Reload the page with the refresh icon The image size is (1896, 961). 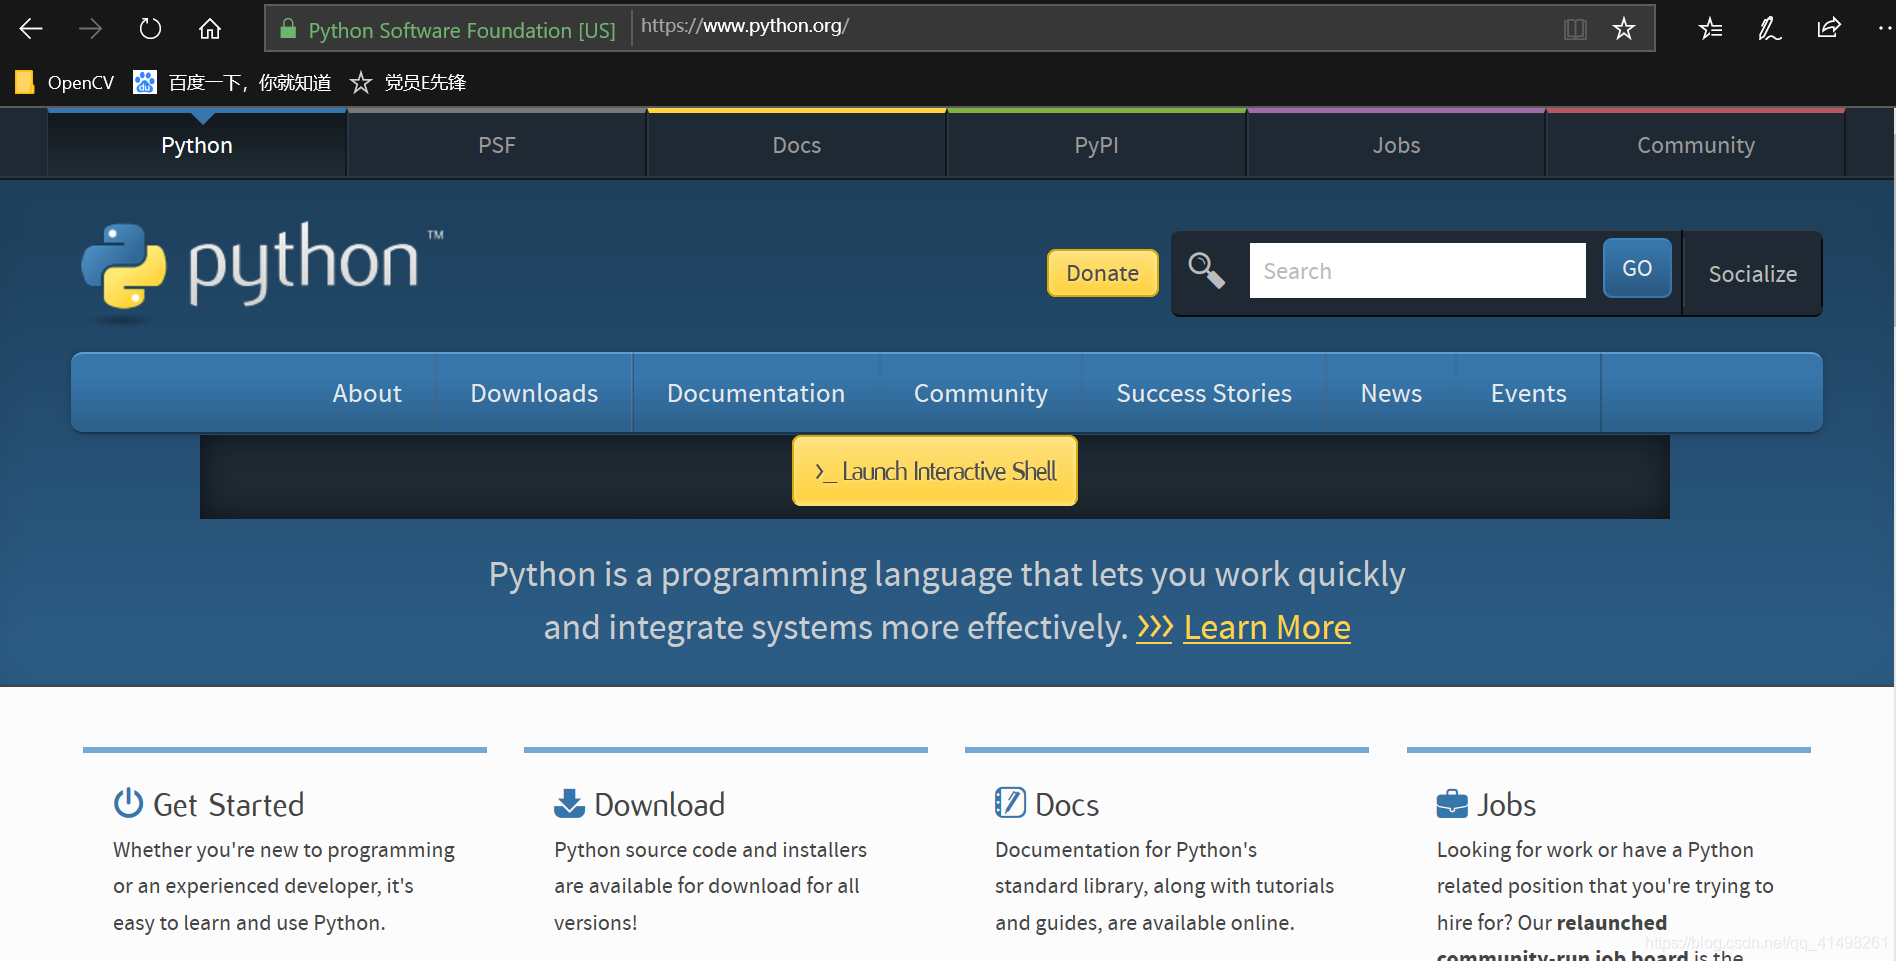tap(150, 29)
